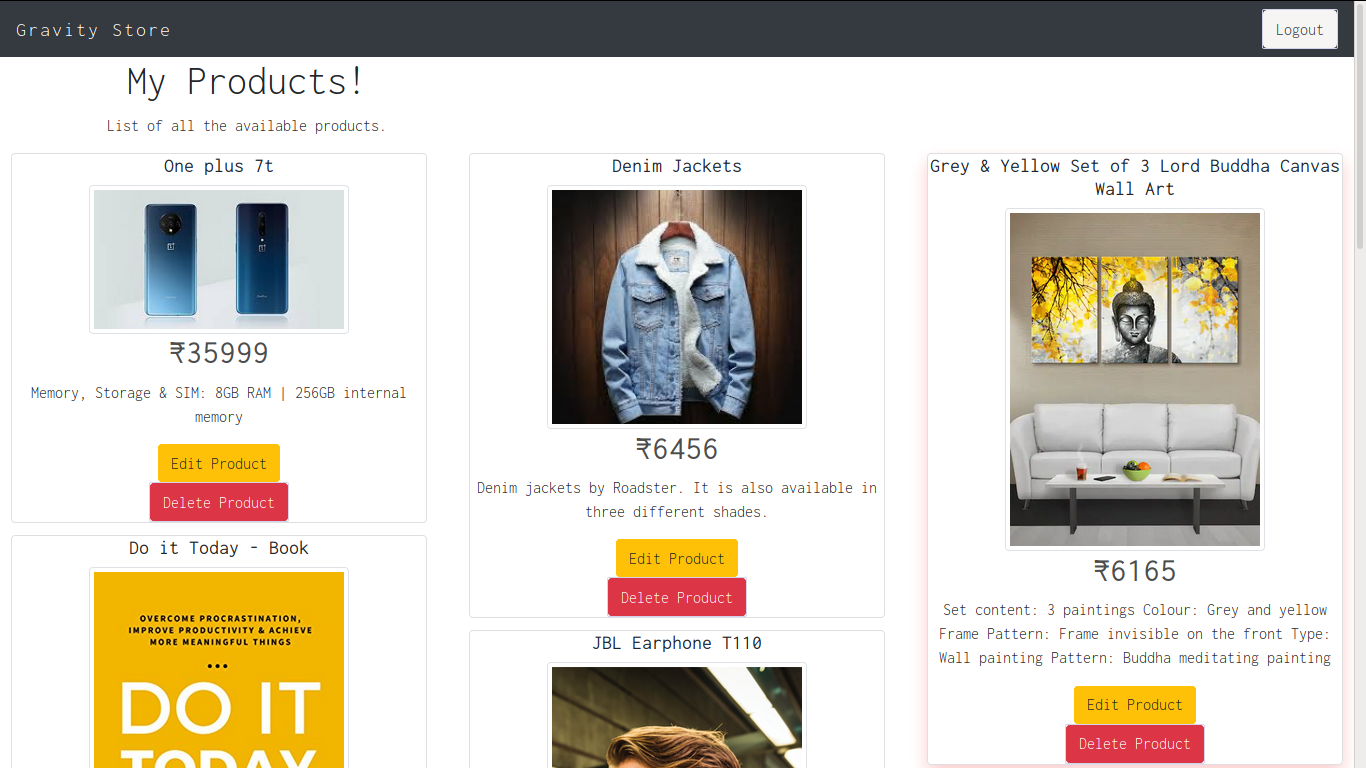Click the ₹6456 price
The height and width of the screenshot is (768, 1366).
(x=677, y=449)
